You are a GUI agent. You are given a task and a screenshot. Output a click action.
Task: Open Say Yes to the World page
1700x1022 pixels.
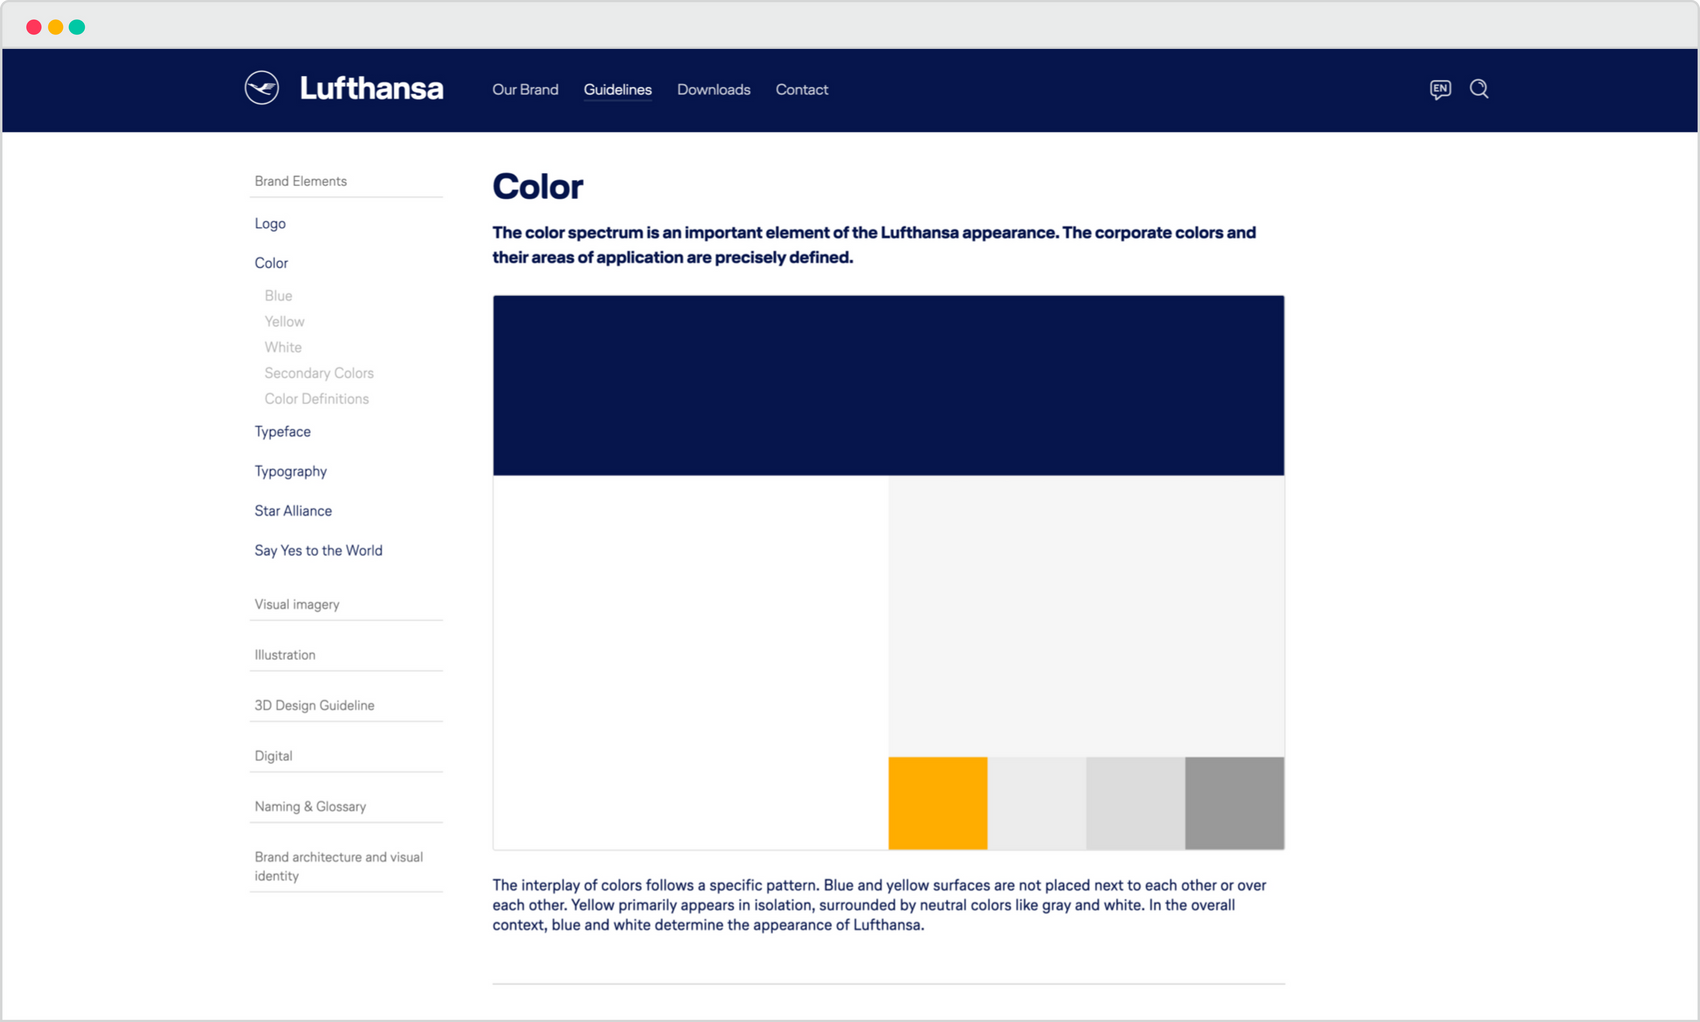pyautogui.click(x=319, y=551)
